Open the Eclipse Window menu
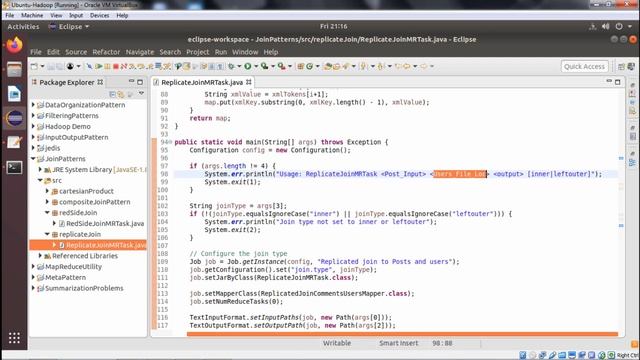The image size is (640, 360). pos(245,52)
